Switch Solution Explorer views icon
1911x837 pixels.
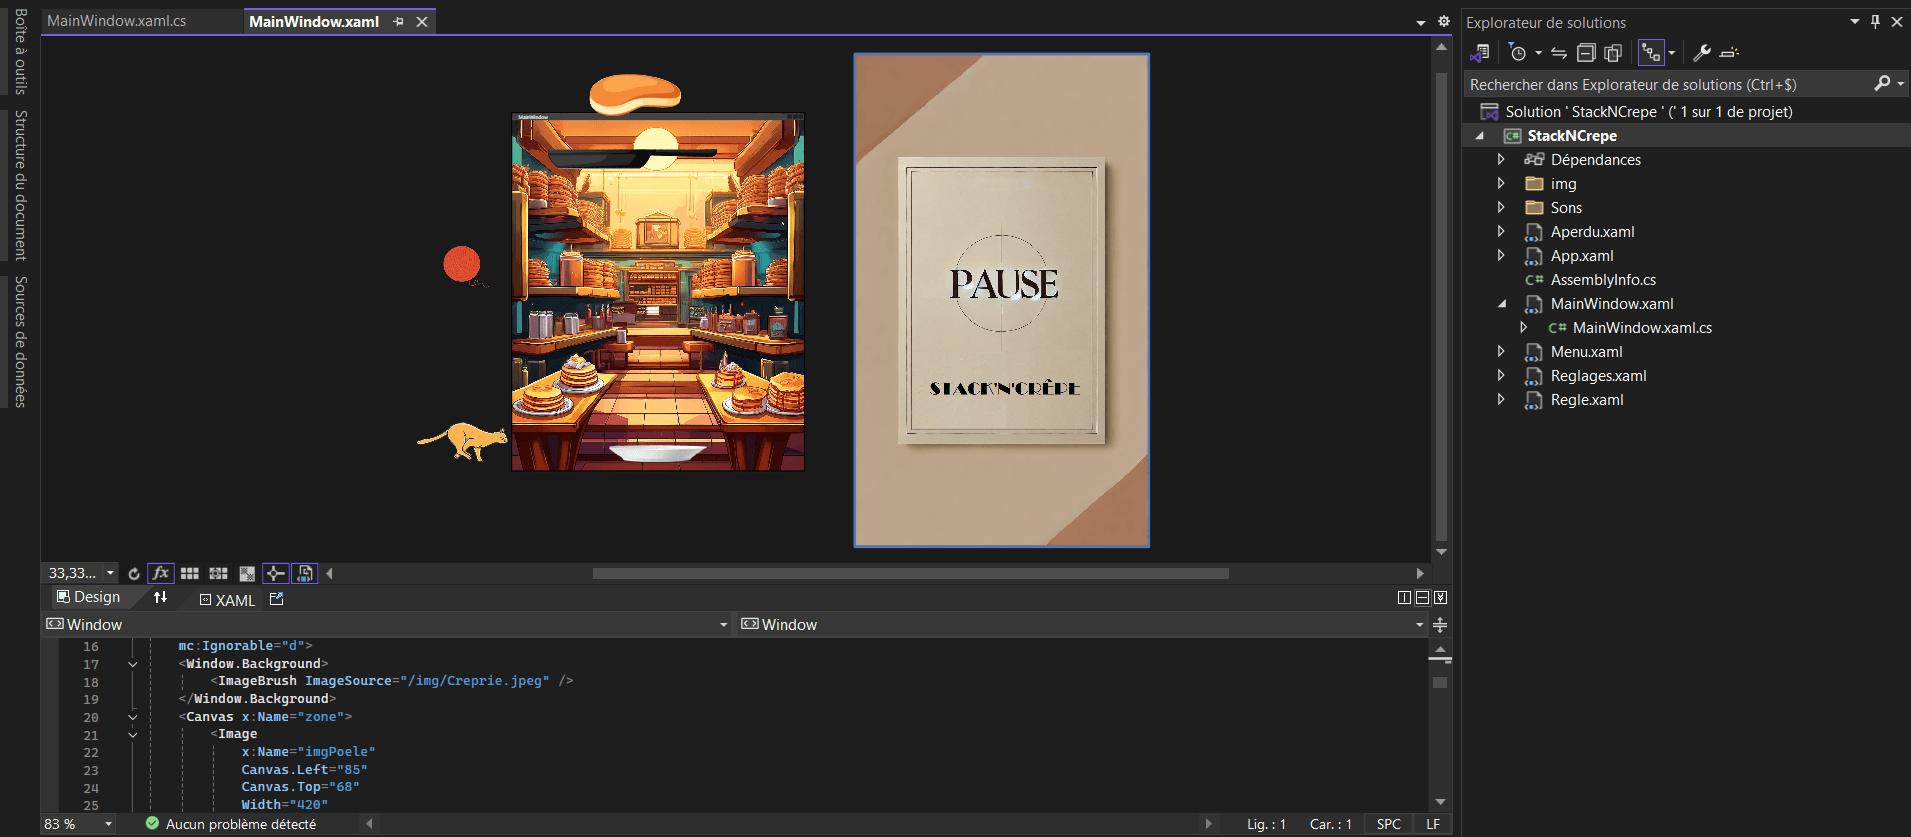[1480, 53]
